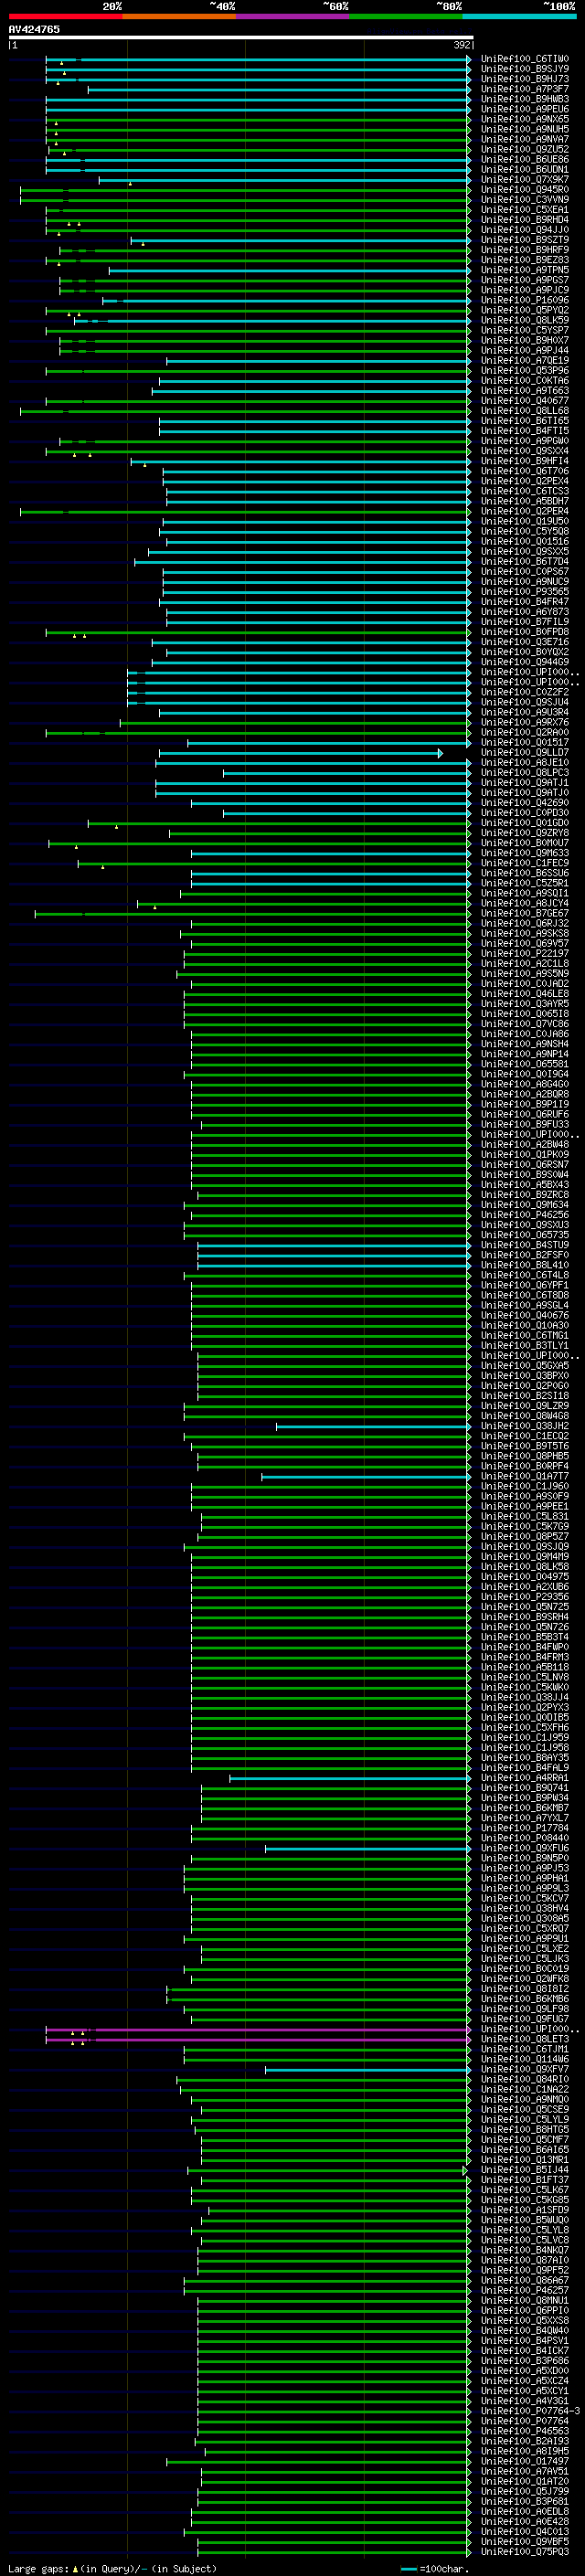
Task: Select hit UniRef100_A9PEU6
Action: [x=525, y=109]
